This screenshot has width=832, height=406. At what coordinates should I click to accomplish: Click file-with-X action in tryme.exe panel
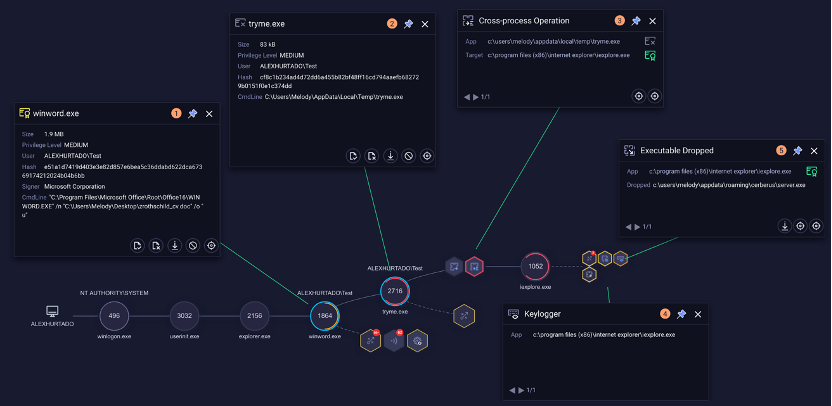(x=372, y=156)
